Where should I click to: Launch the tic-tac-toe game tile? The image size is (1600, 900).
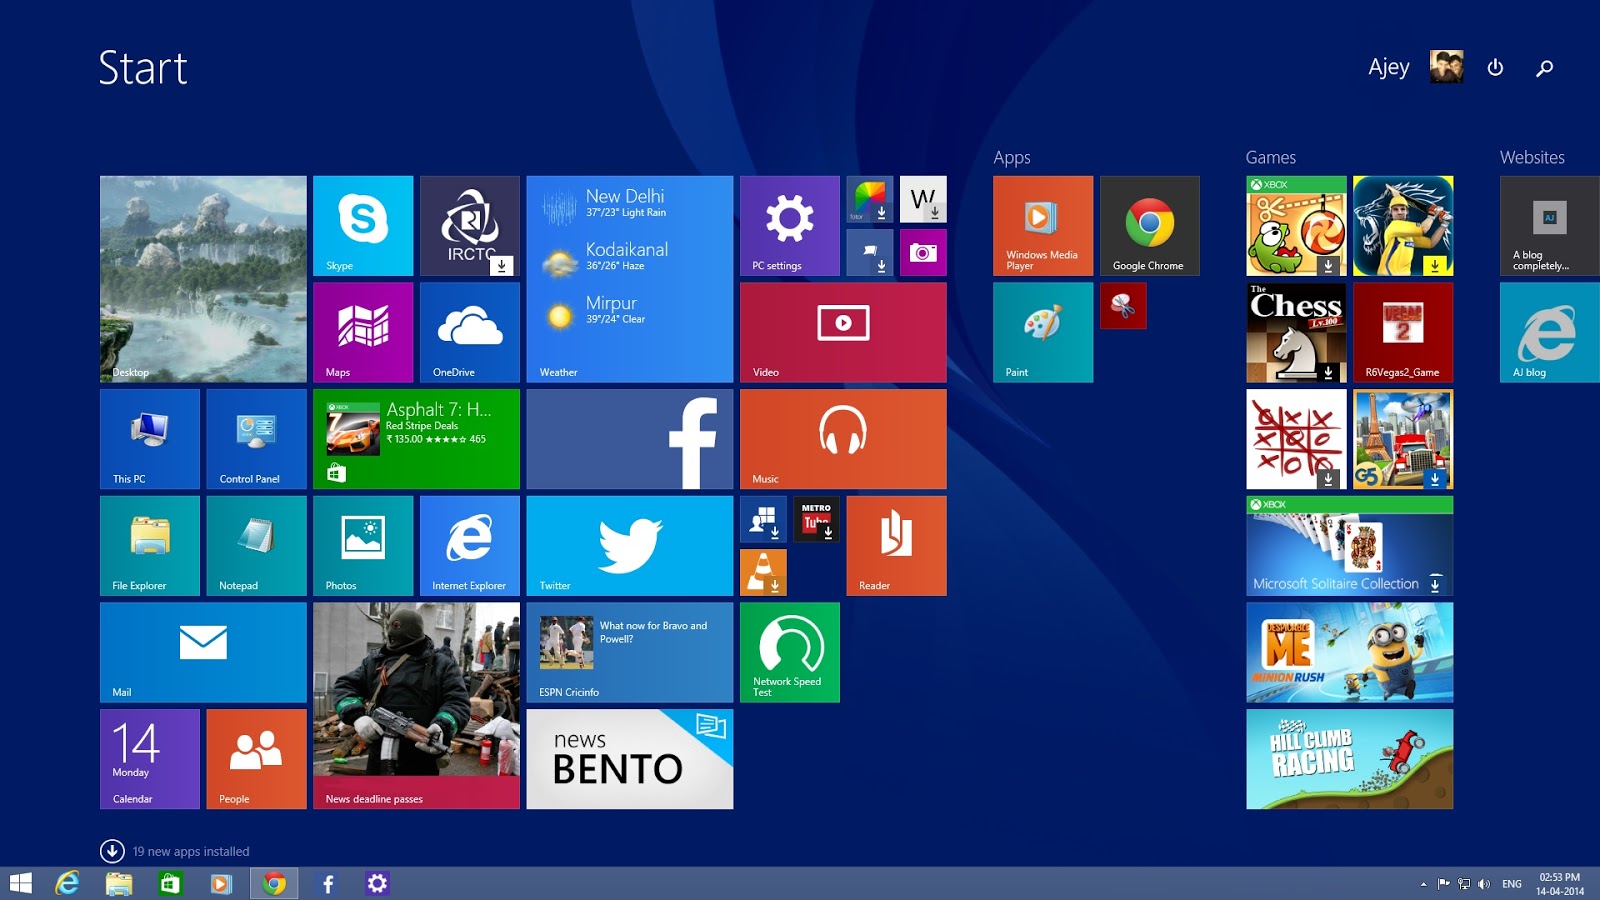(x=1296, y=439)
